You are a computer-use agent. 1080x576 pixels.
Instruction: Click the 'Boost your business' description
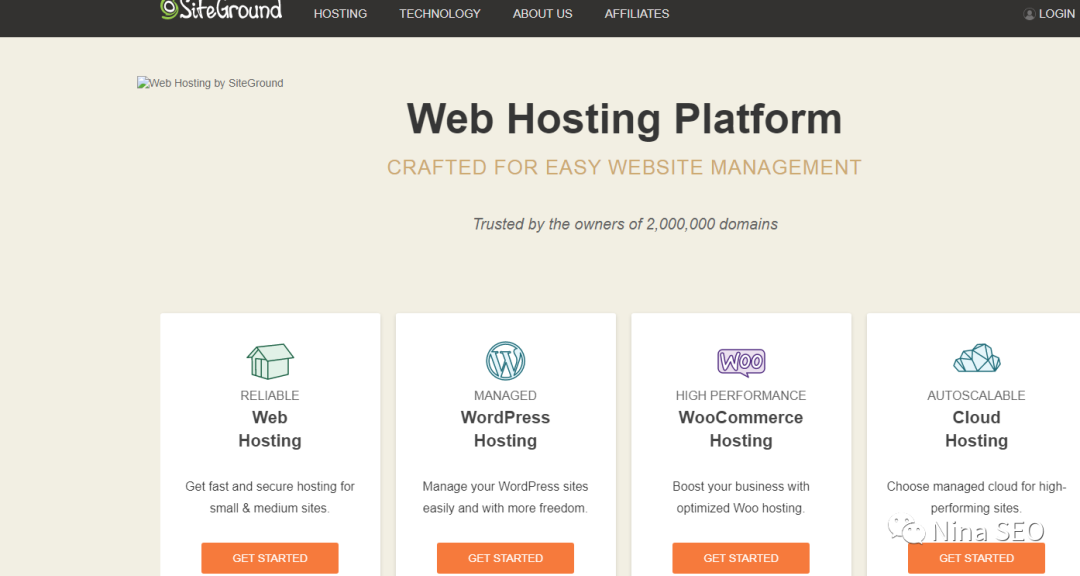coord(741,497)
